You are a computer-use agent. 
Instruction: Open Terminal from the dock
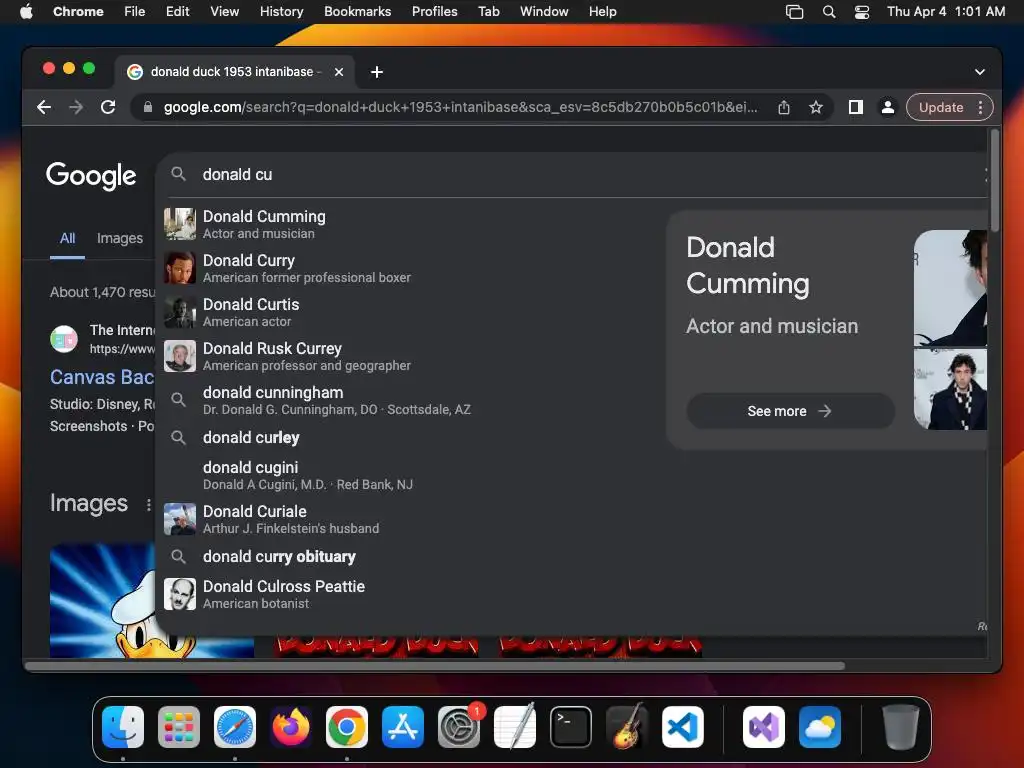pyautogui.click(x=571, y=727)
